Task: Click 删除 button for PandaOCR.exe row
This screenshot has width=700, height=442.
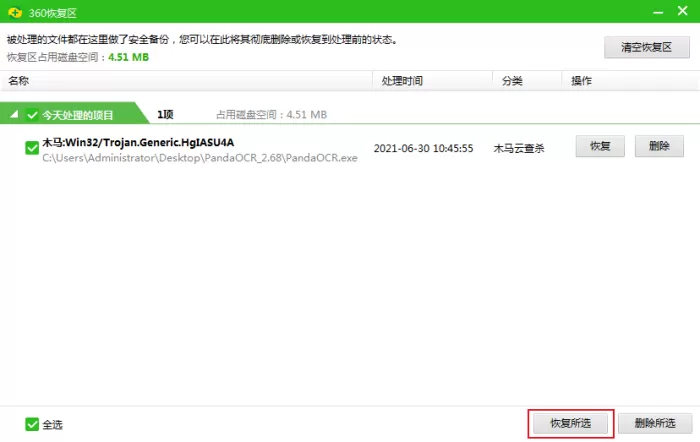Action: point(659,146)
